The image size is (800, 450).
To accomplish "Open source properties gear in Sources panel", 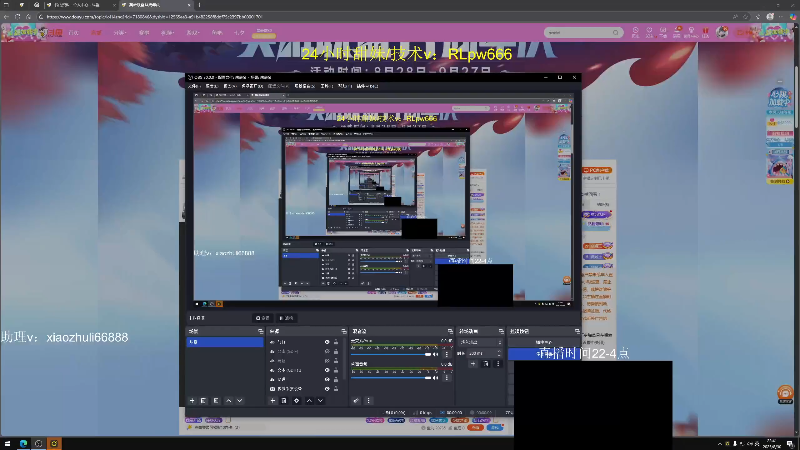I will click(296, 401).
